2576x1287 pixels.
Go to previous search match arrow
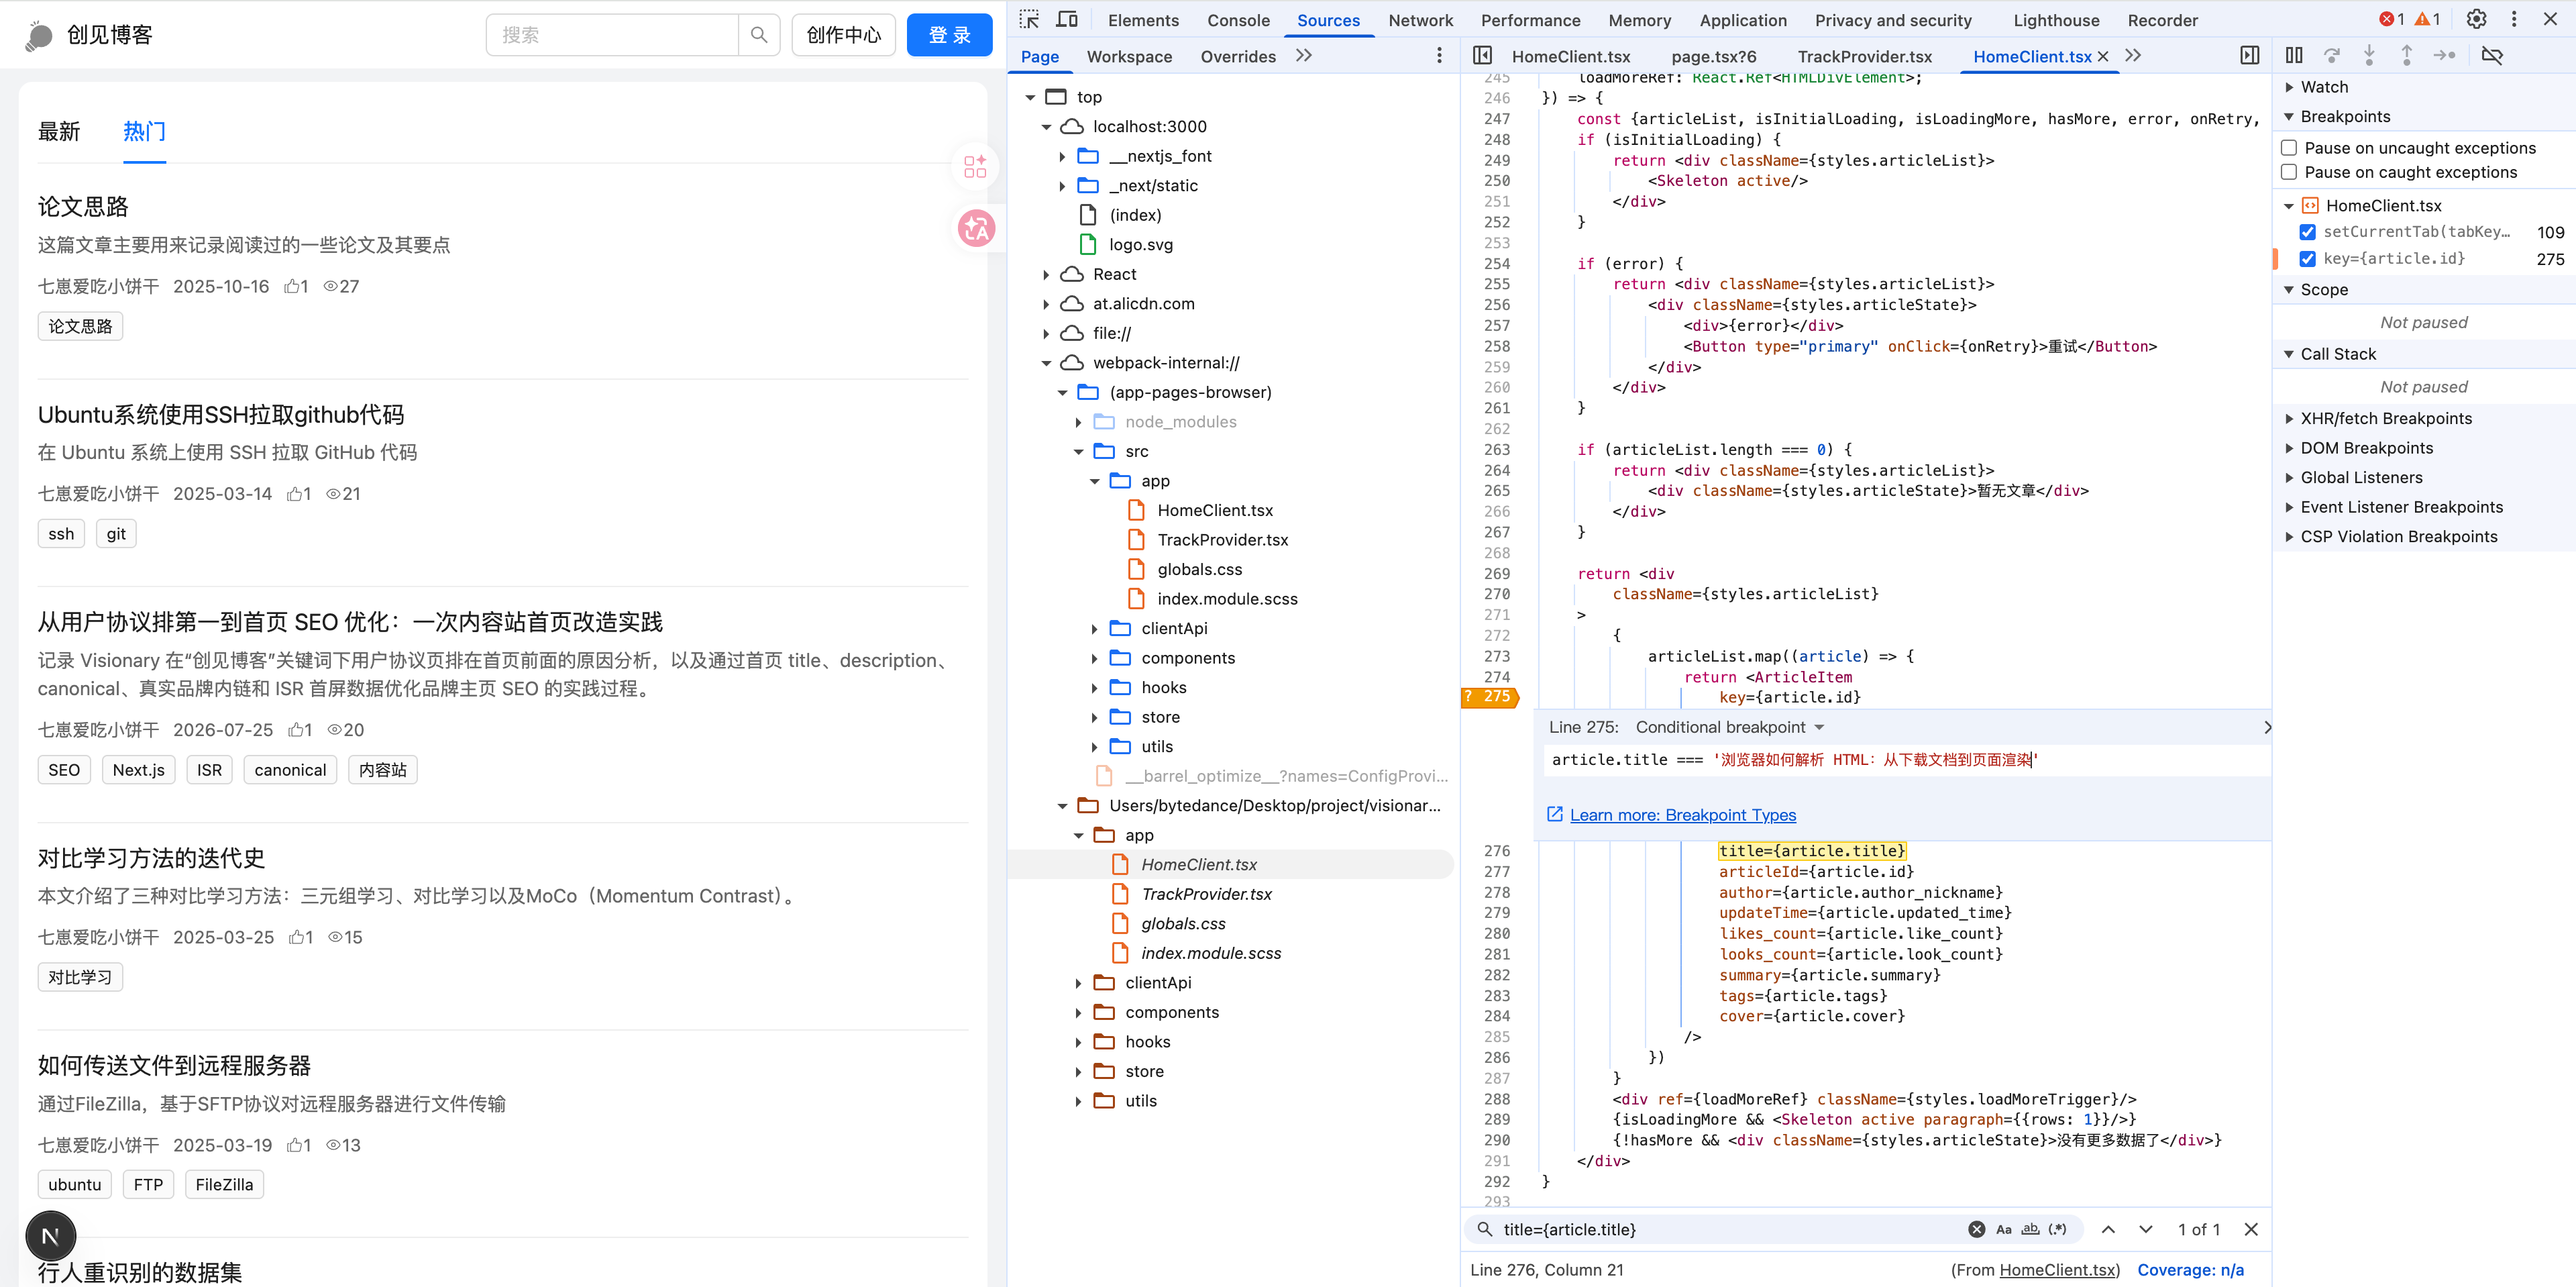pyautogui.click(x=2108, y=1230)
